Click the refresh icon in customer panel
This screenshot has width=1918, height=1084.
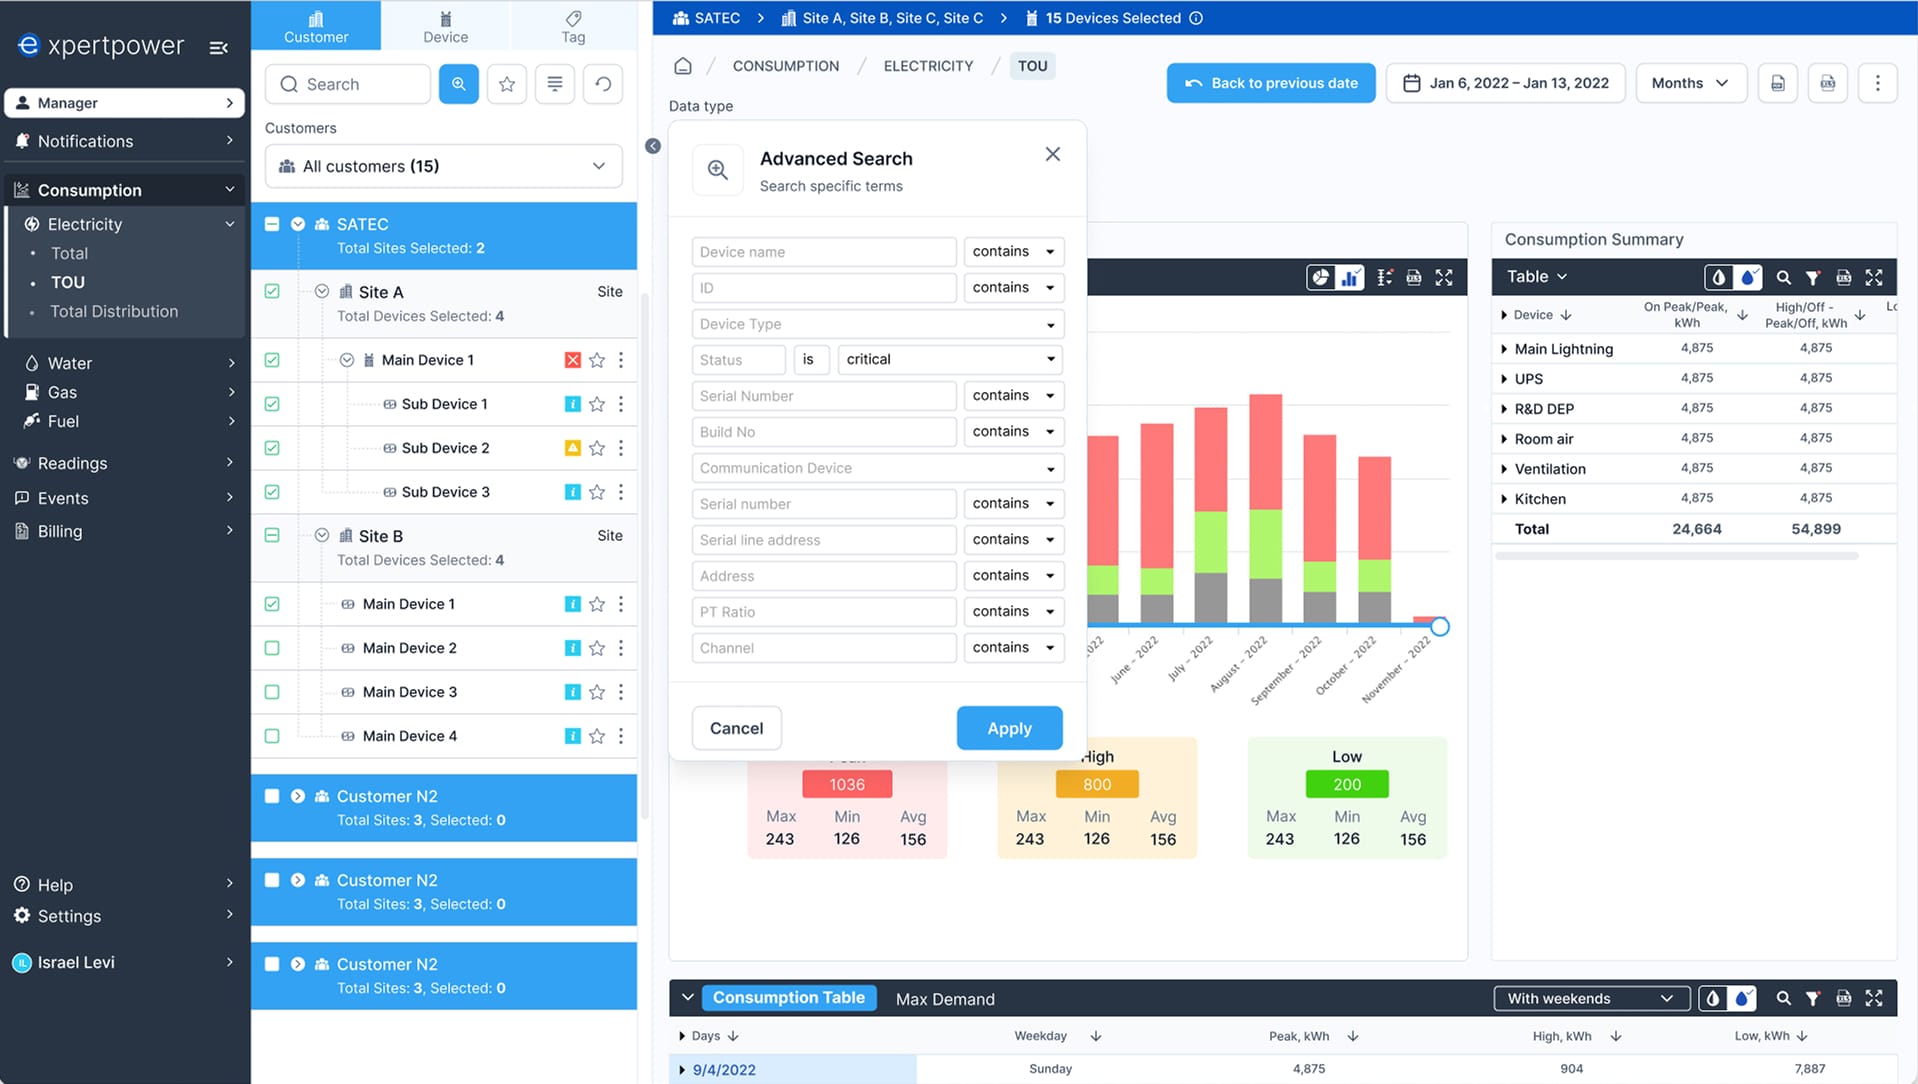click(603, 84)
